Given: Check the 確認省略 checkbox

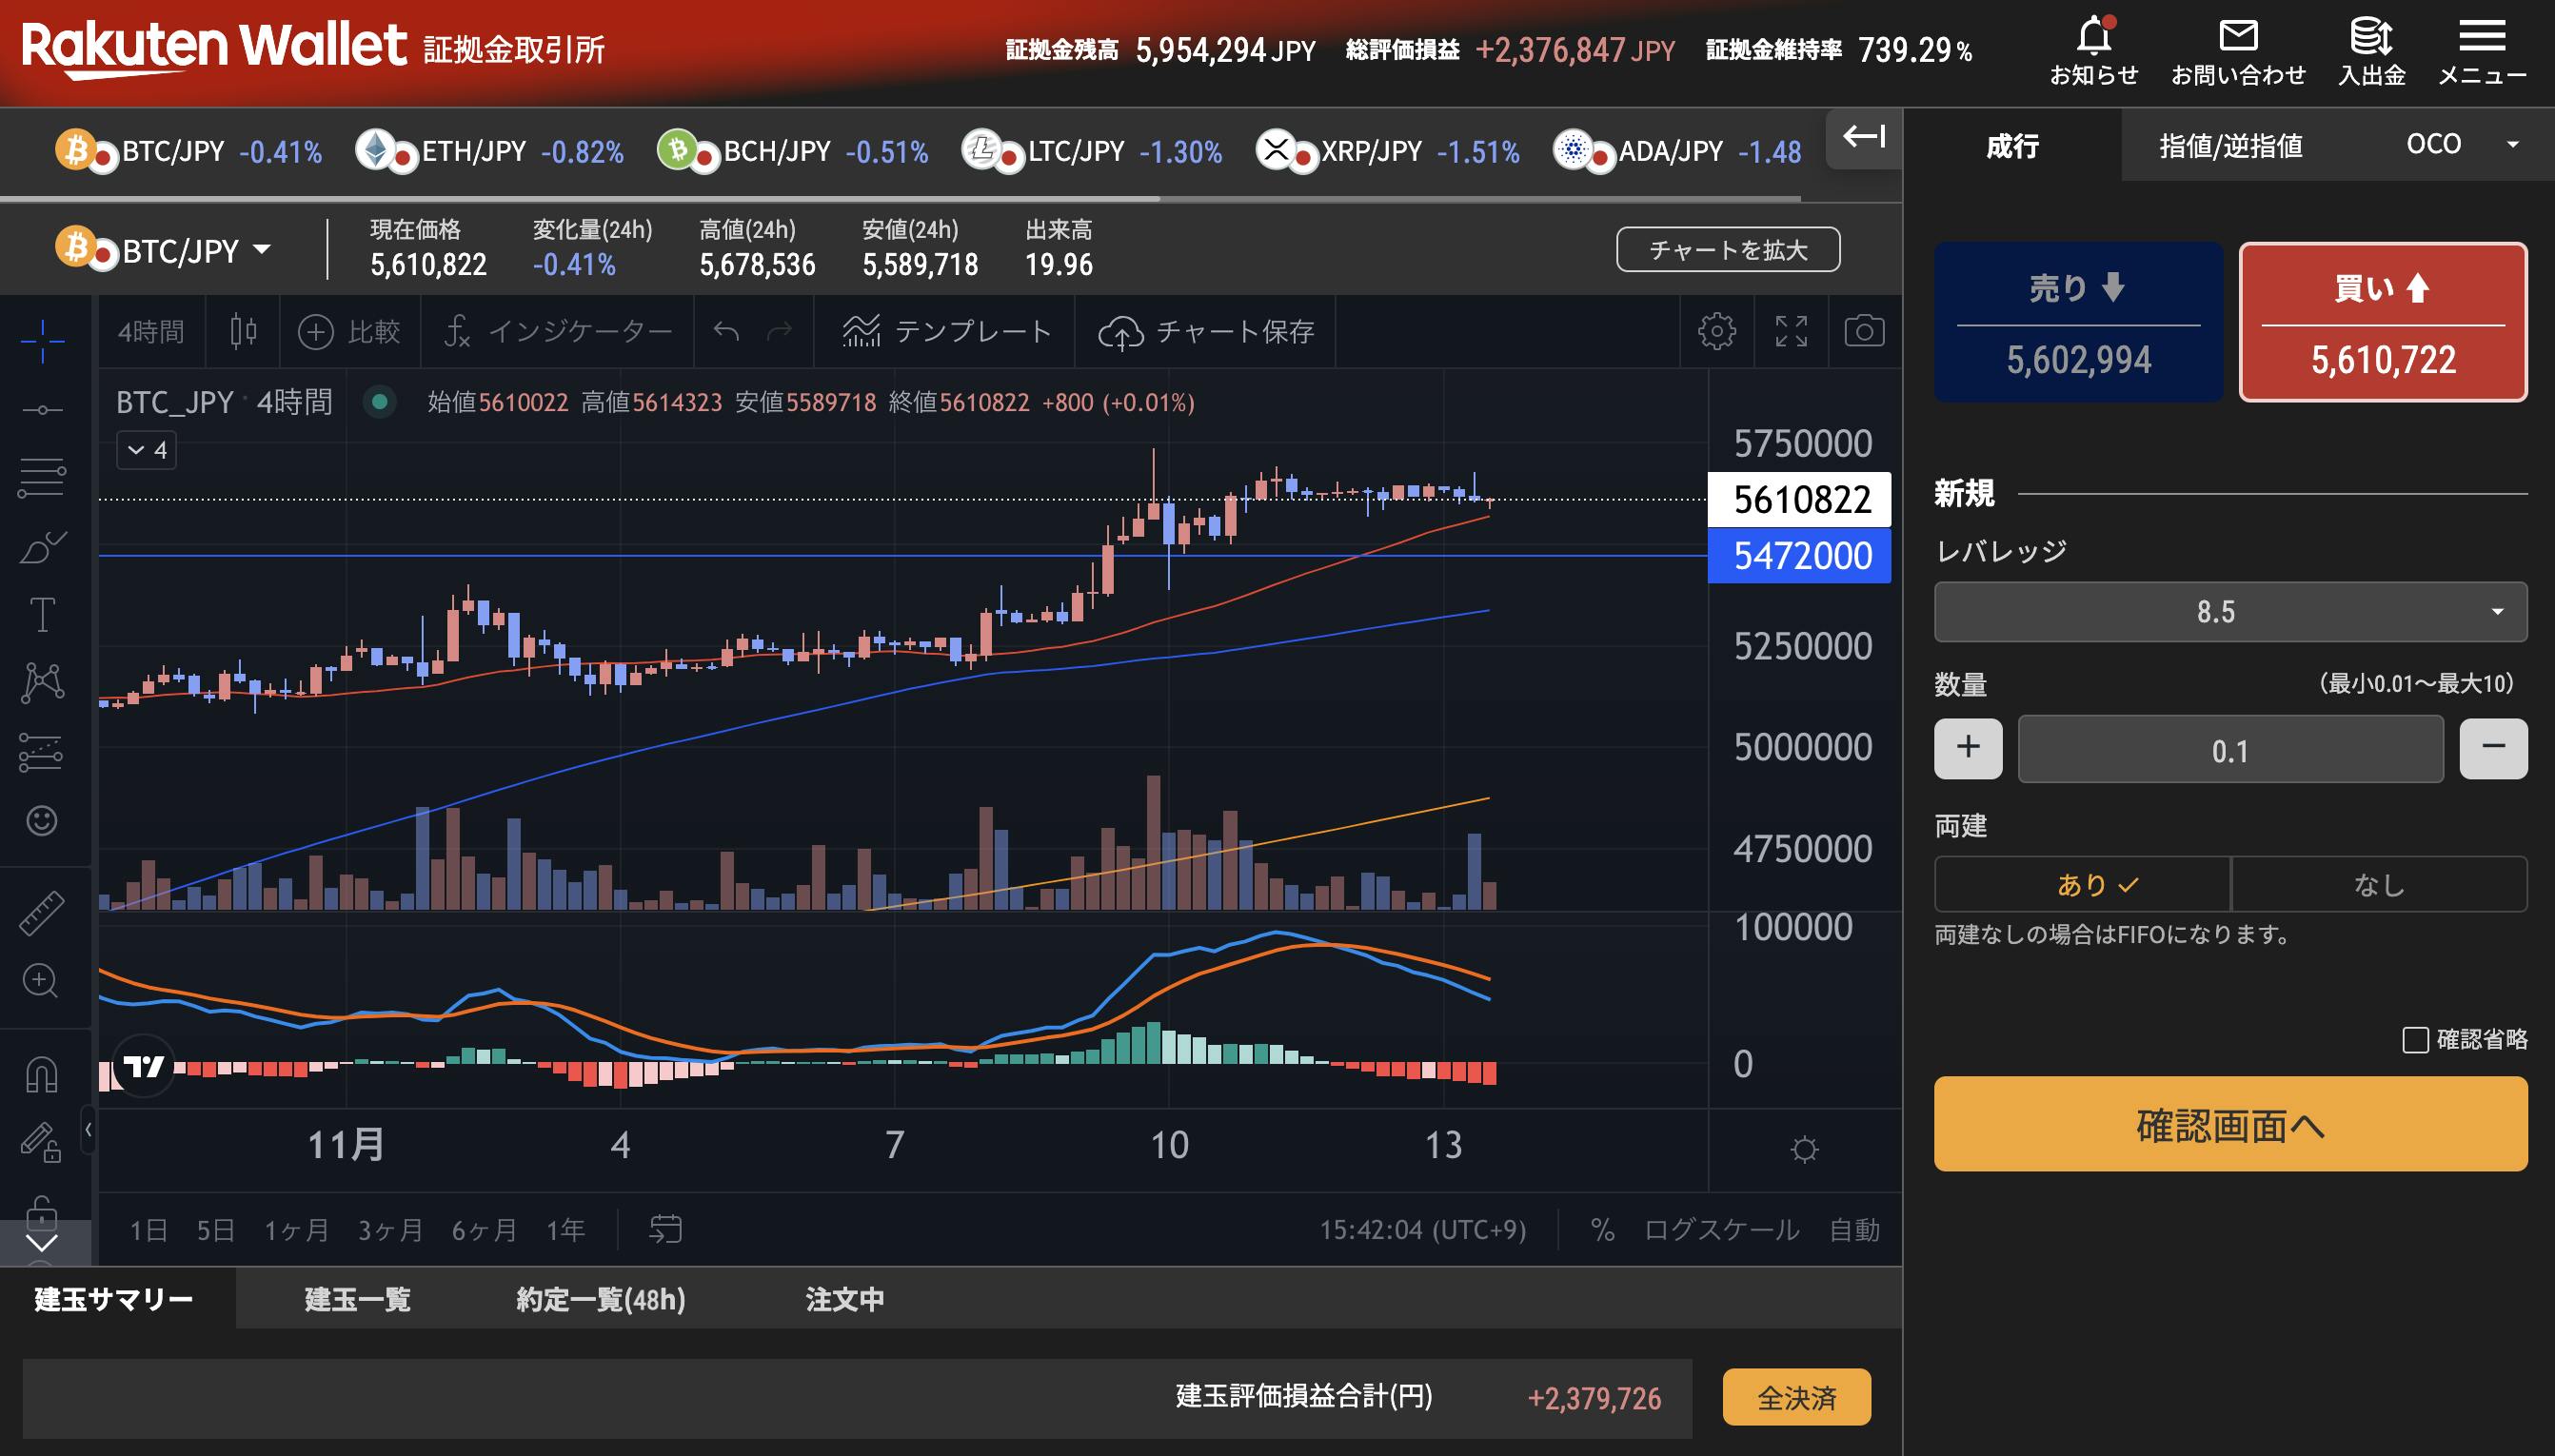Looking at the screenshot, I should (x=2415, y=1040).
